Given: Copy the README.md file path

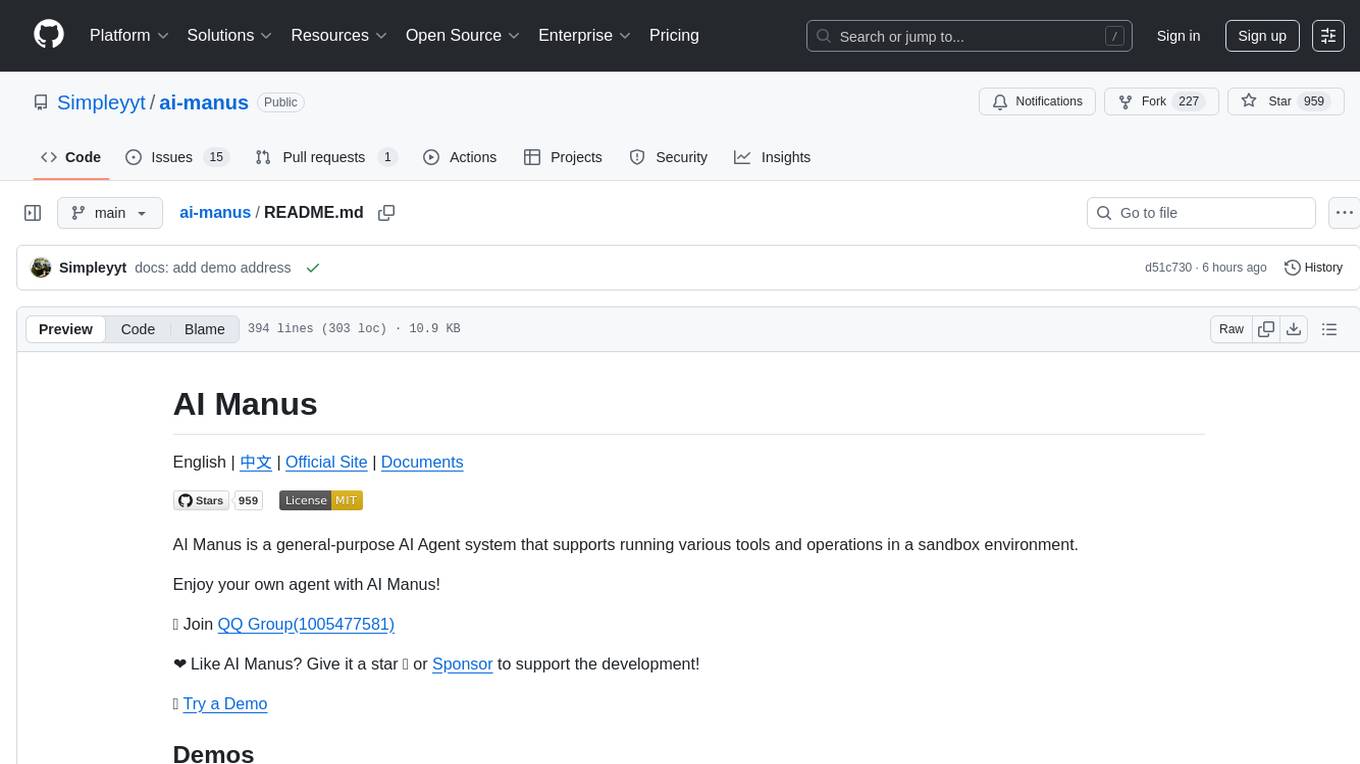Looking at the screenshot, I should pos(386,212).
